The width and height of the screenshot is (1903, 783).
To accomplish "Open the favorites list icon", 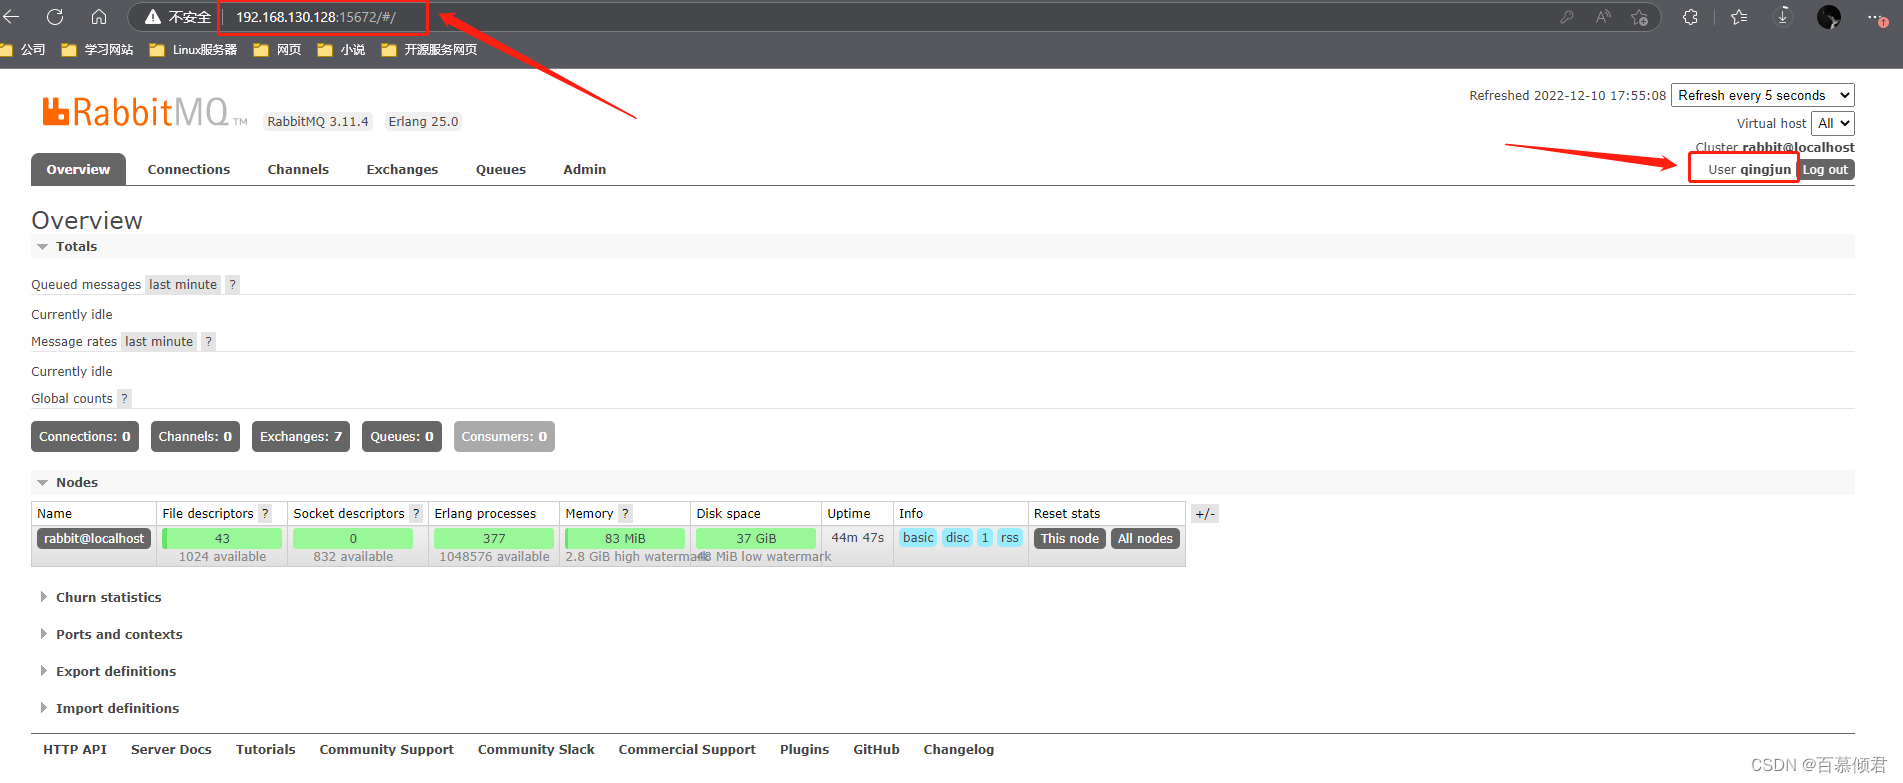I will [x=1740, y=17].
